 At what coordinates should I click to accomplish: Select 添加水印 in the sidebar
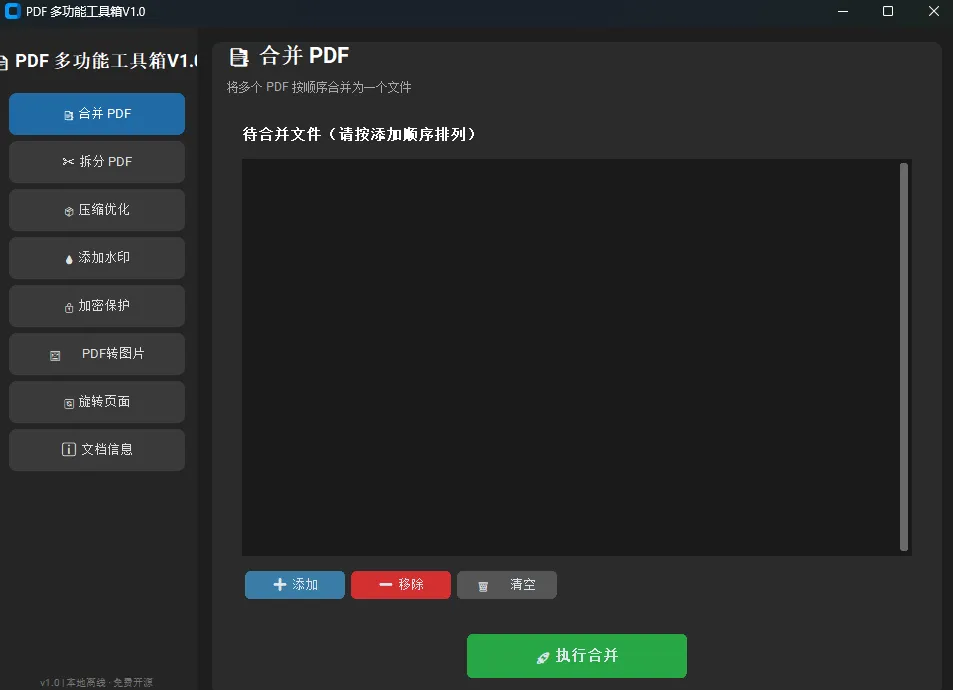[x=97, y=258]
